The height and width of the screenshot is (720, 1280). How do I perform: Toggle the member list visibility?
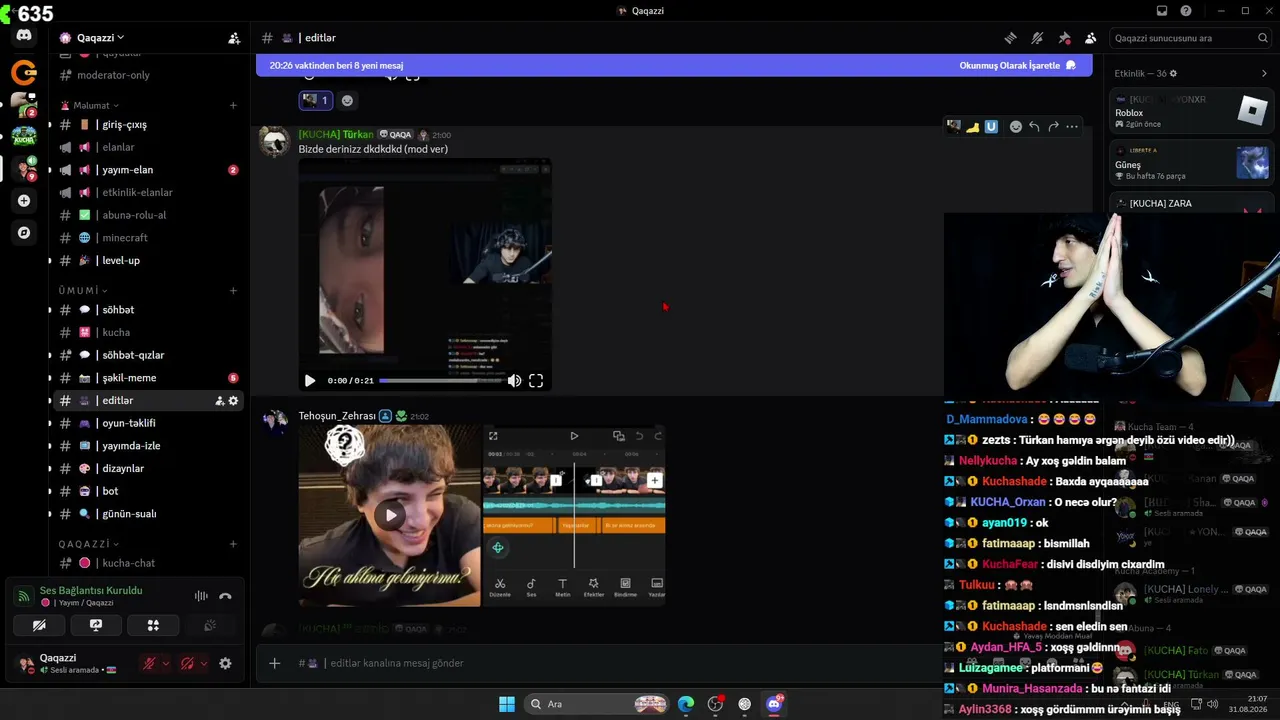(1090, 38)
